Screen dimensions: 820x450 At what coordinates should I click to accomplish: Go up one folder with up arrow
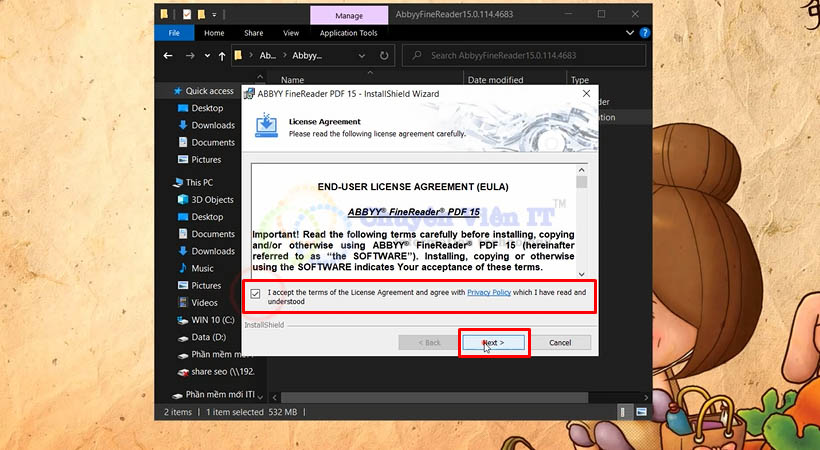point(221,56)
